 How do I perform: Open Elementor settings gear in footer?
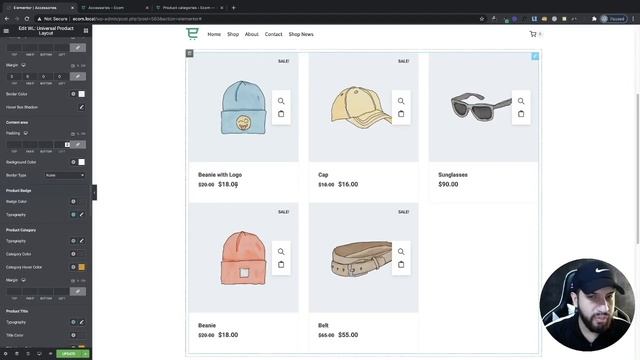pos(5,353)
